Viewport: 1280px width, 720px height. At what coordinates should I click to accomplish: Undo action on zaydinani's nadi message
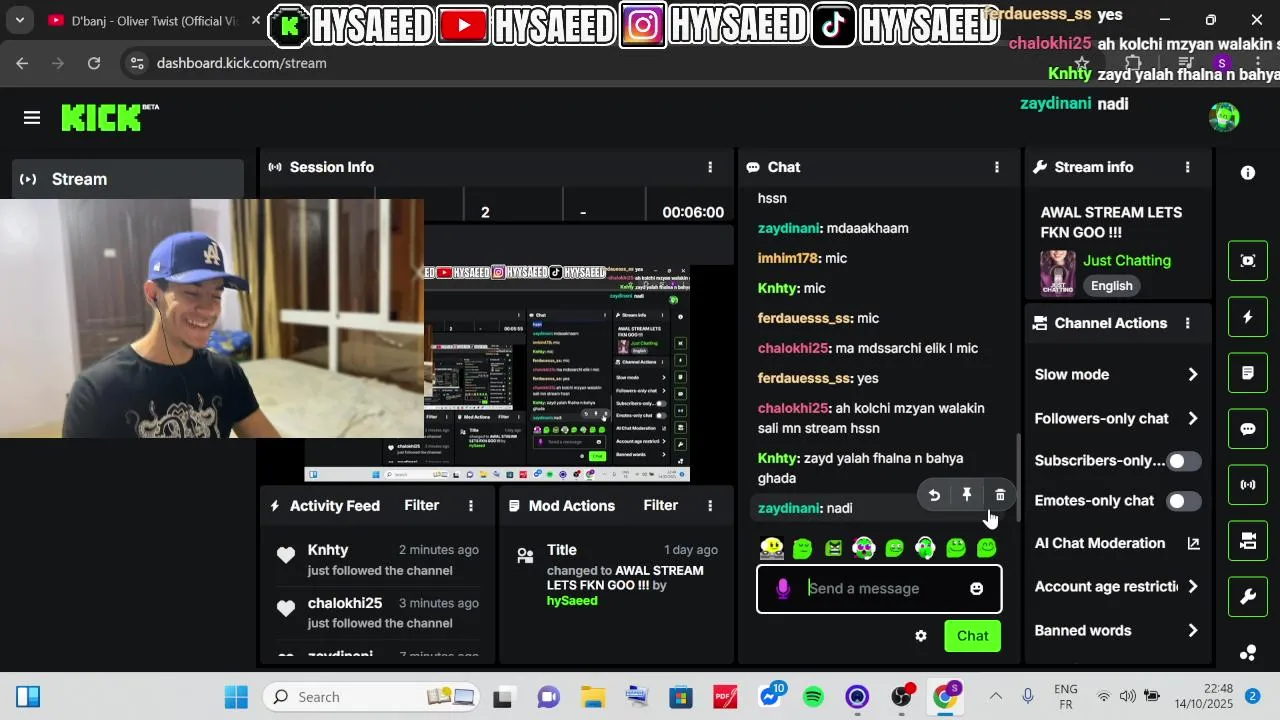coord(934,495)
